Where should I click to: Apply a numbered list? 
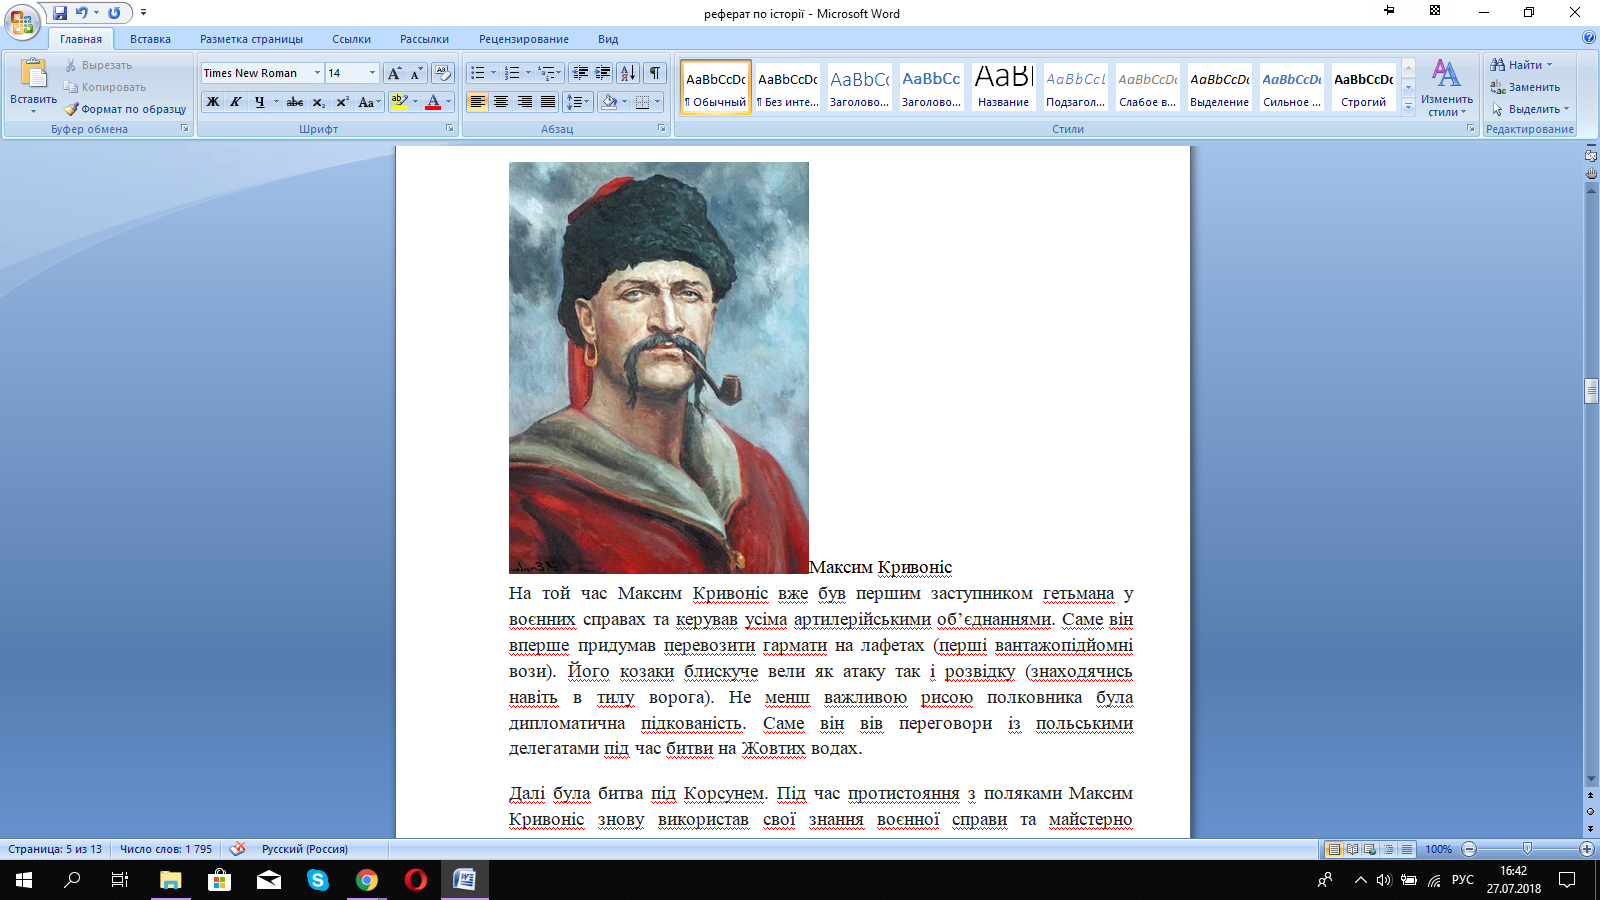pyautogui.click(x=512, y=73)
